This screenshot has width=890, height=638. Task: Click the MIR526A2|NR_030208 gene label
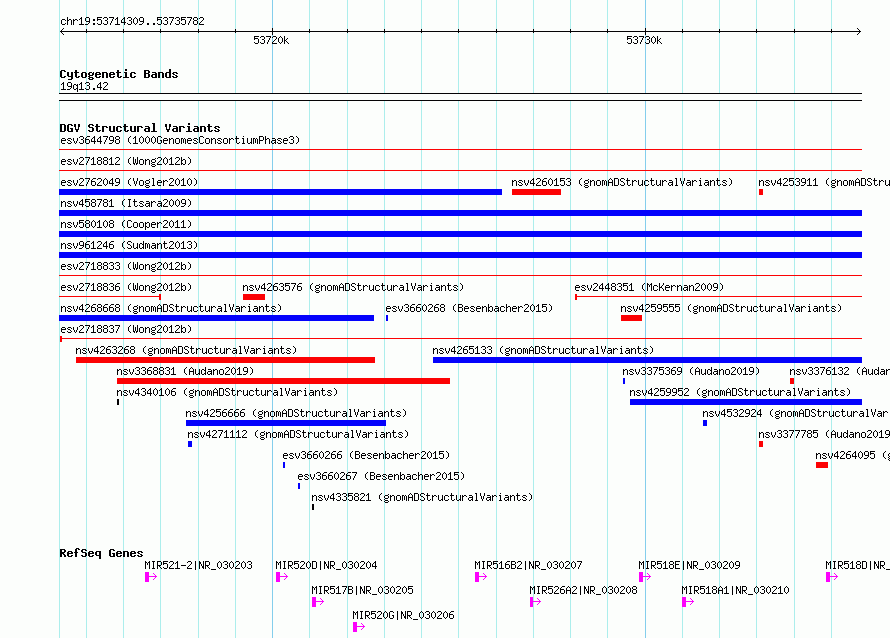point(583,590)
